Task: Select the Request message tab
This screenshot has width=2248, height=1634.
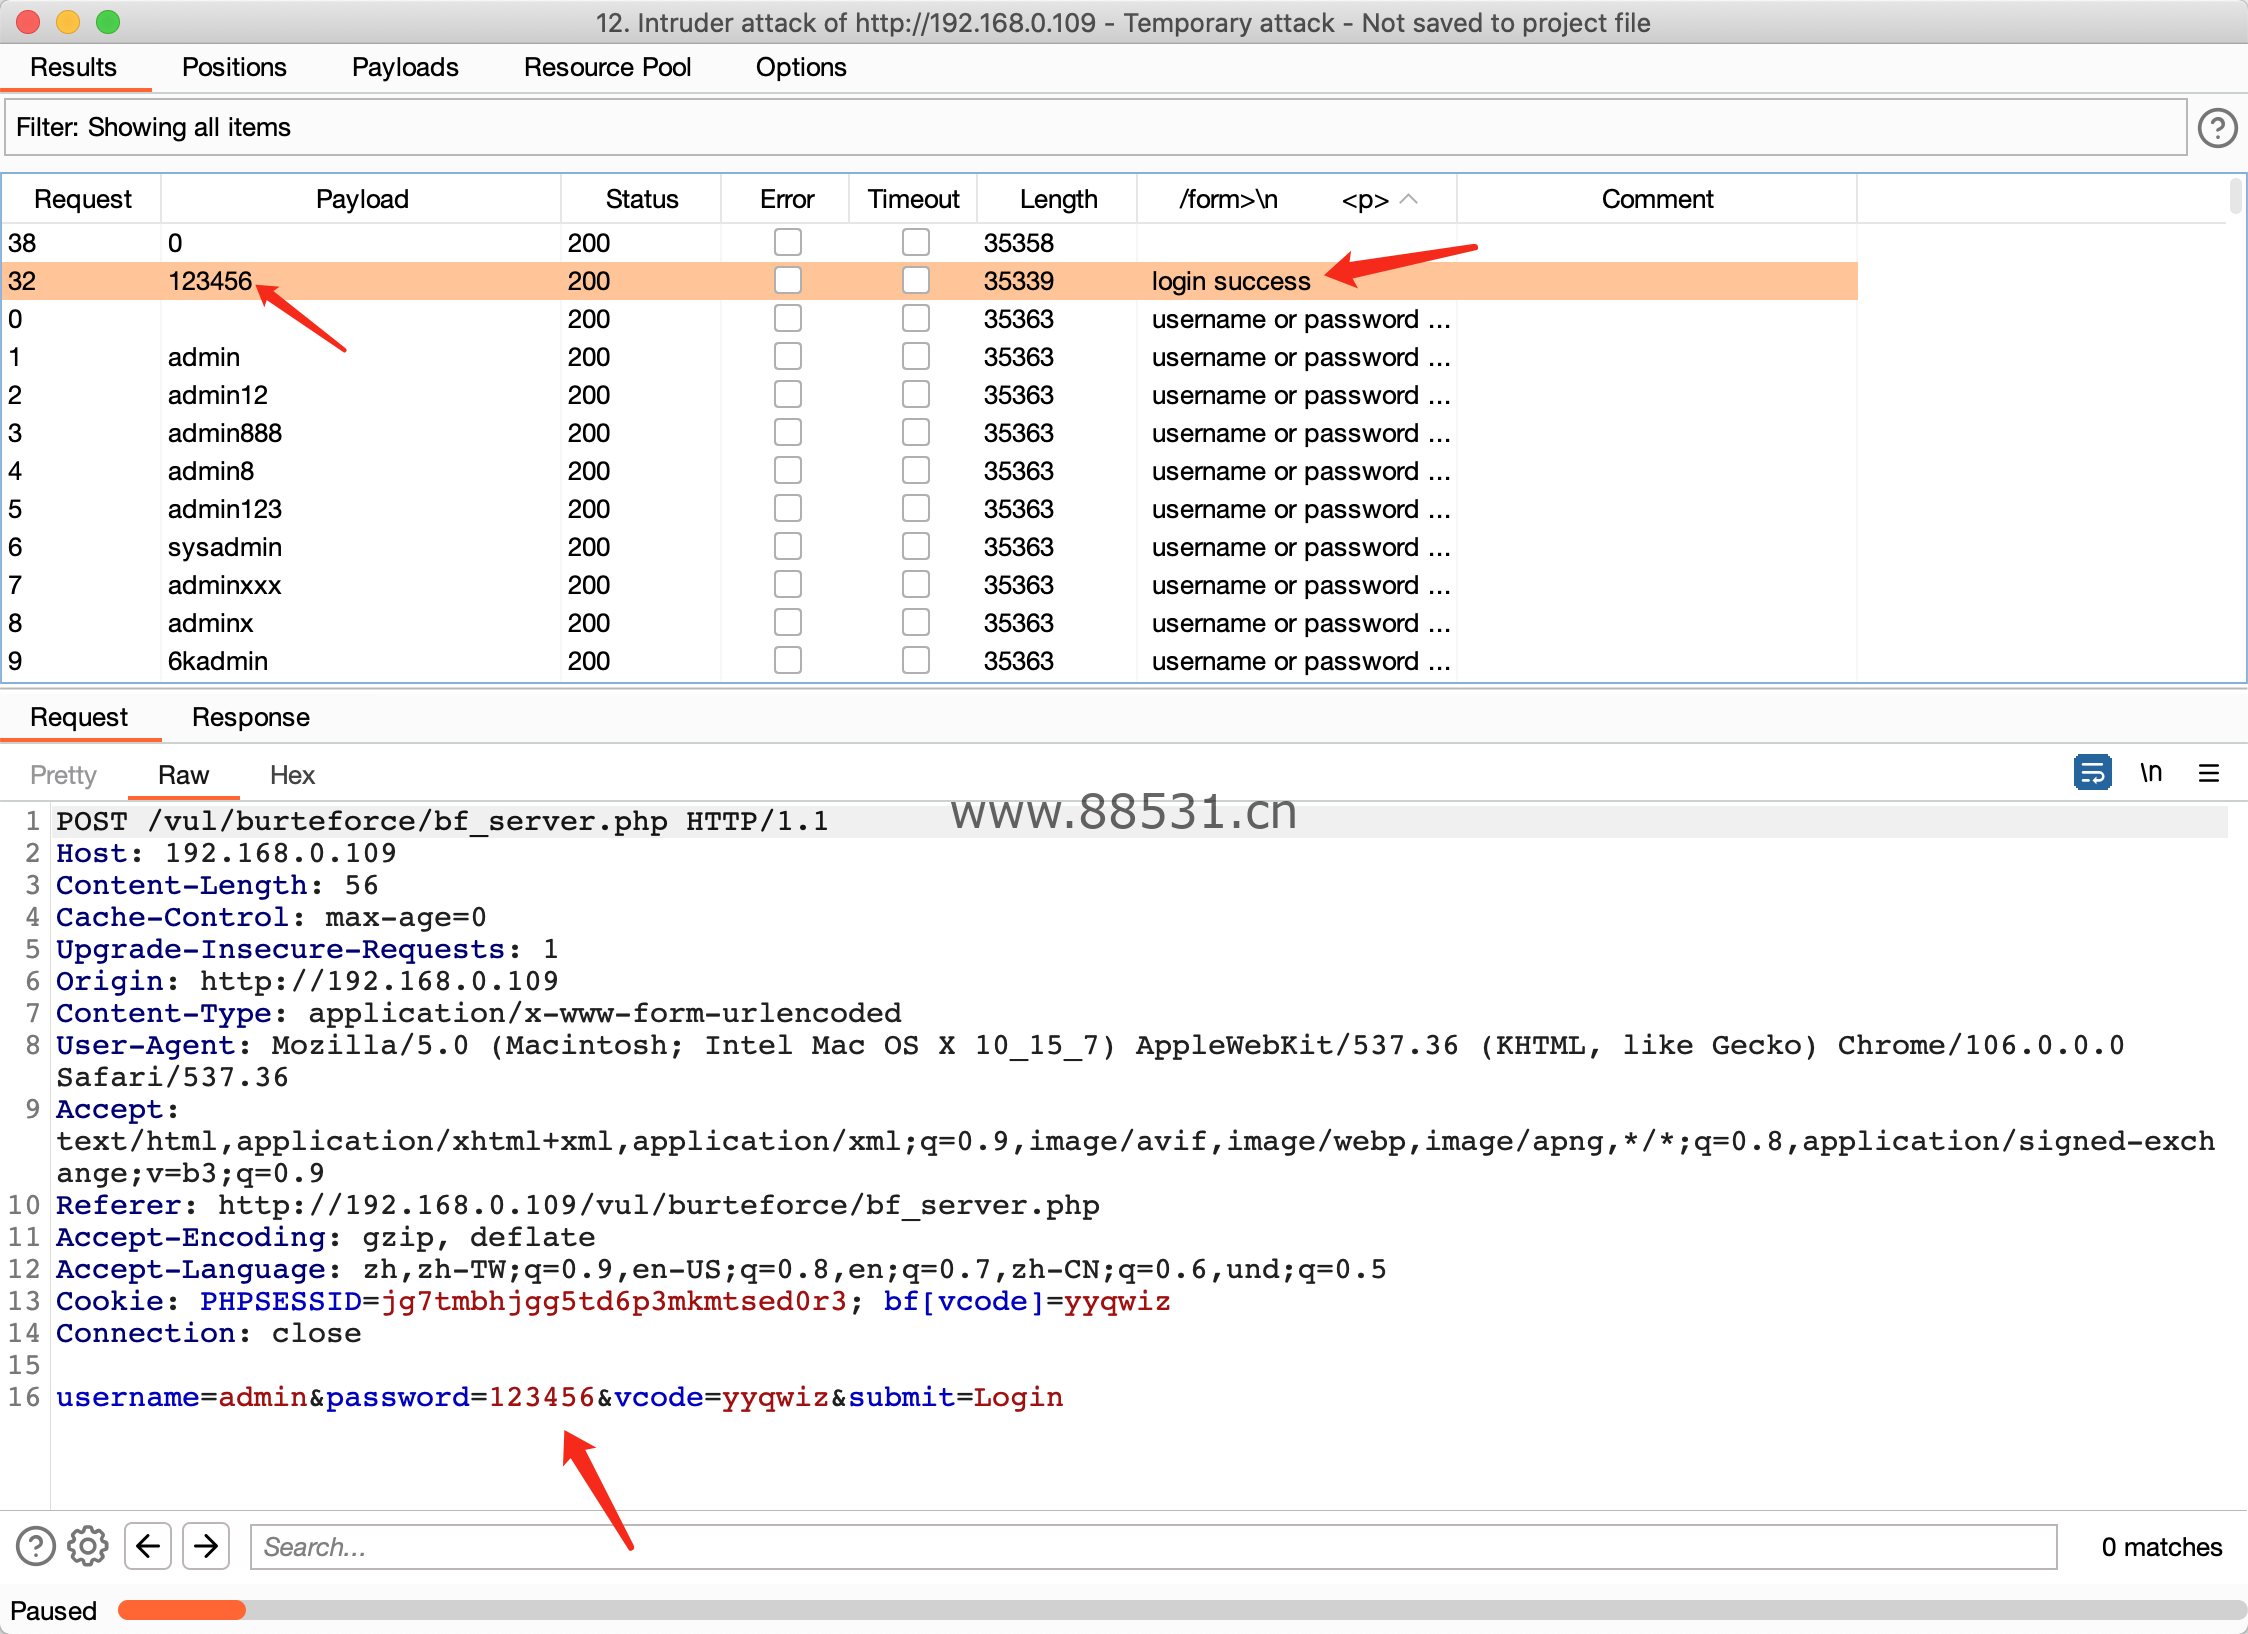Action: [x=79, y=717]
